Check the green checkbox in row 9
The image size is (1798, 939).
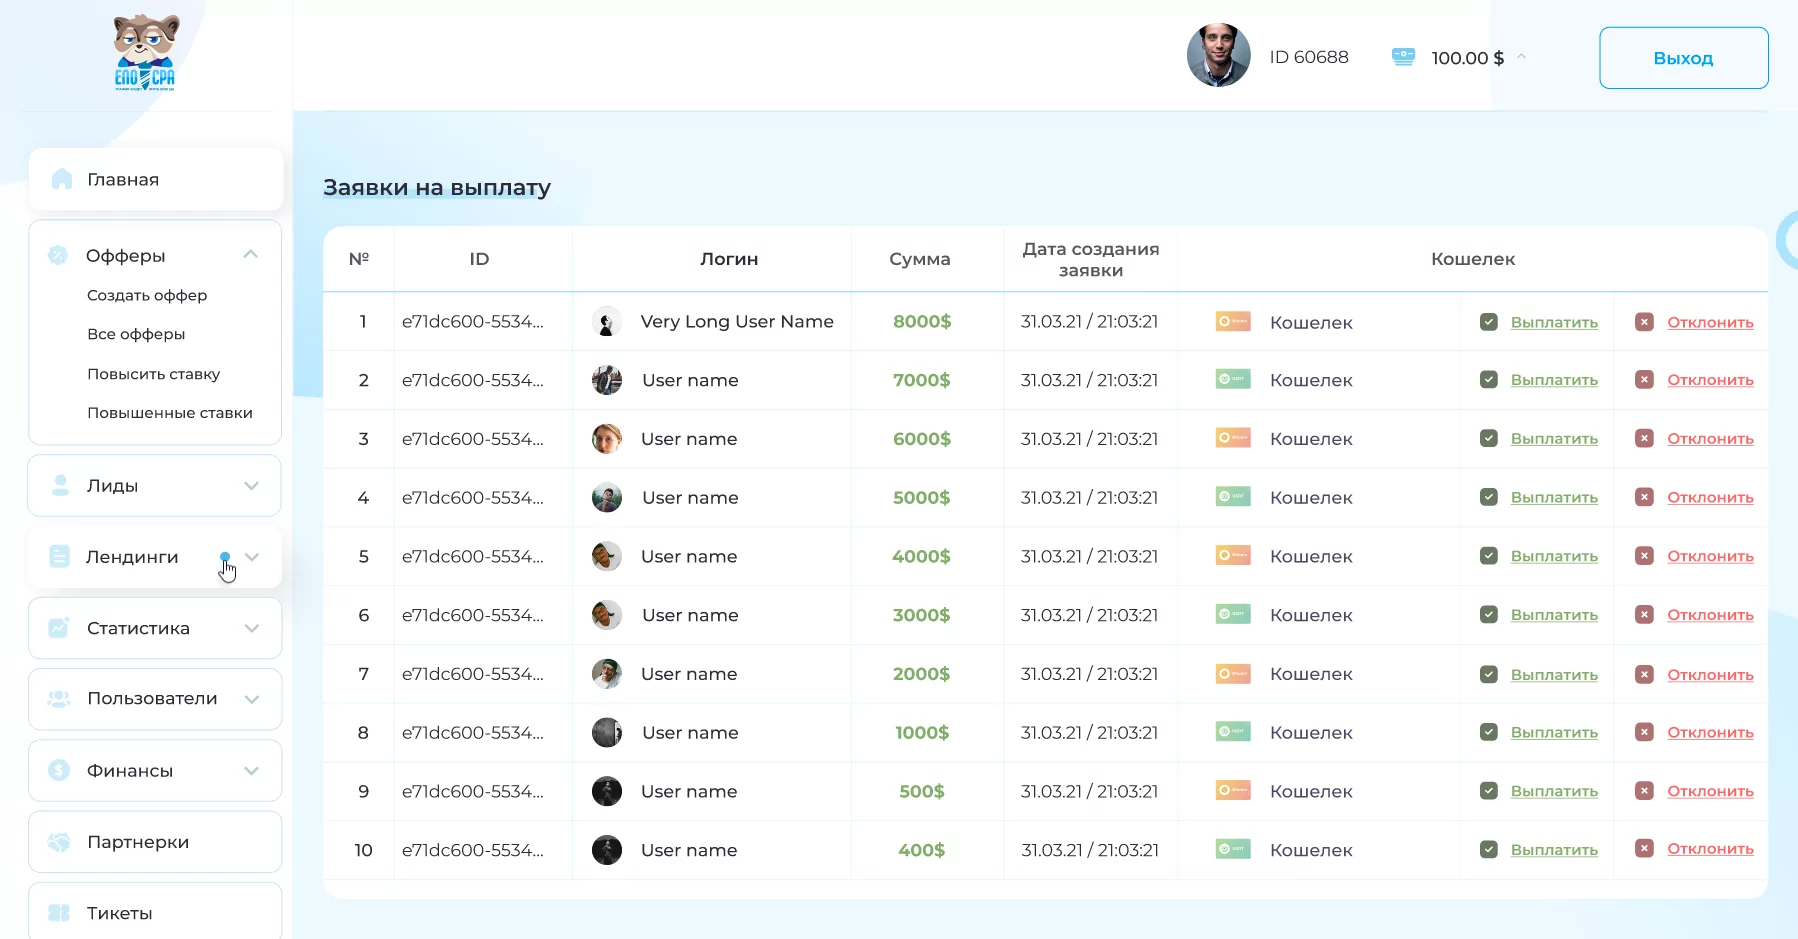(1489, 791)
